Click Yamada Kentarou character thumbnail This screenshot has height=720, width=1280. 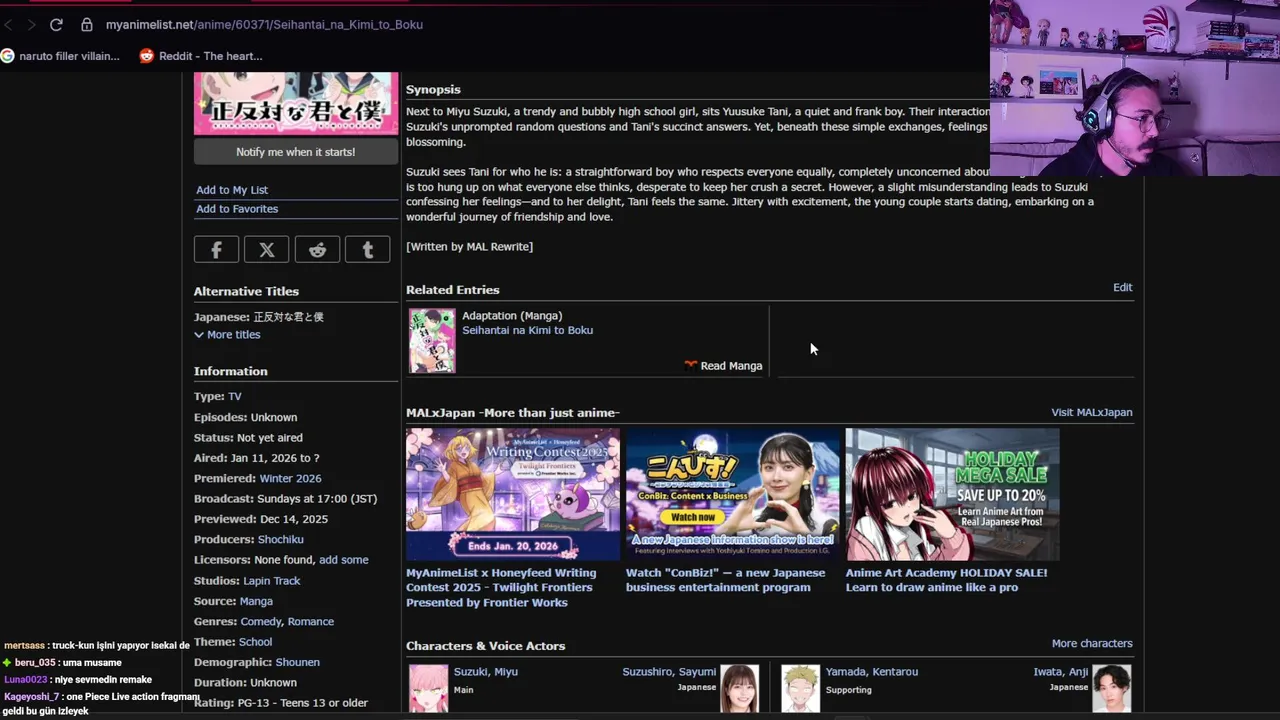click(801, 689)
